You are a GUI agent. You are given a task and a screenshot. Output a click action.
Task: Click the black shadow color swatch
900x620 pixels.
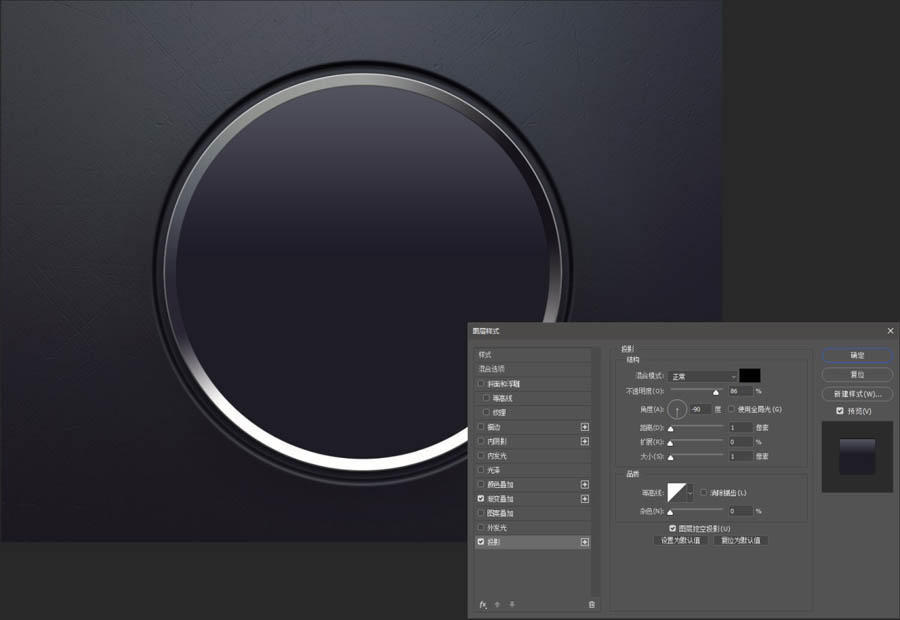click(750, 376)
